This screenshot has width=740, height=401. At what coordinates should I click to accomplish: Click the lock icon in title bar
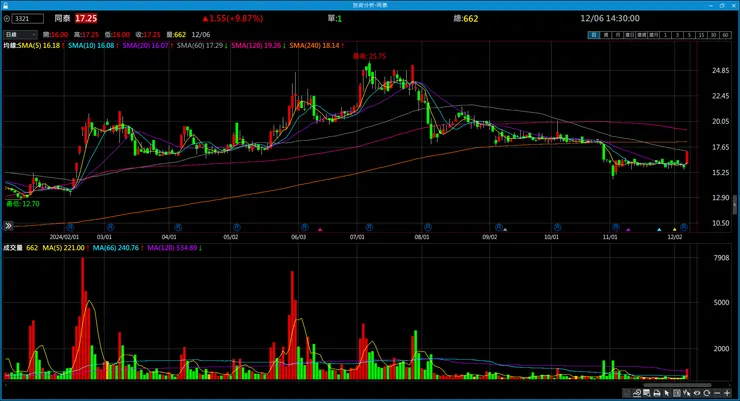5,5
